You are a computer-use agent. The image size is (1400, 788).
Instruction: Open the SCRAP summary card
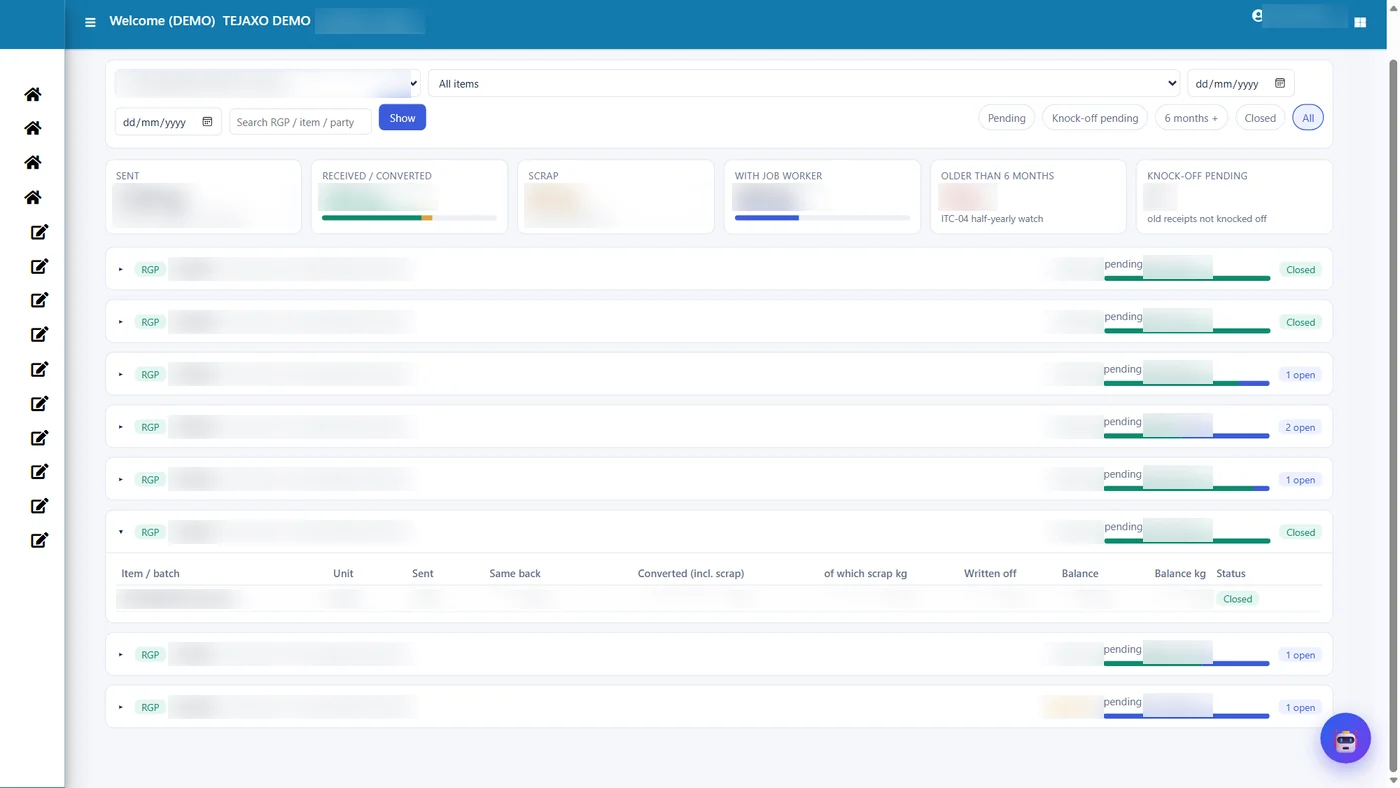(x=616, y=197)
